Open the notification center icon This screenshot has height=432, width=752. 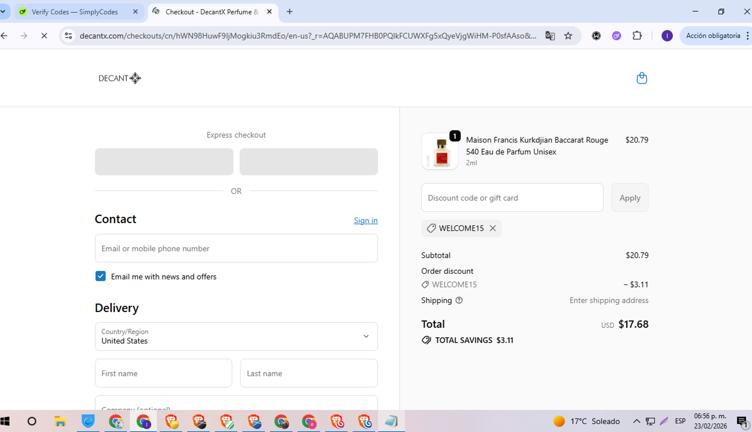tap(742, 421)
